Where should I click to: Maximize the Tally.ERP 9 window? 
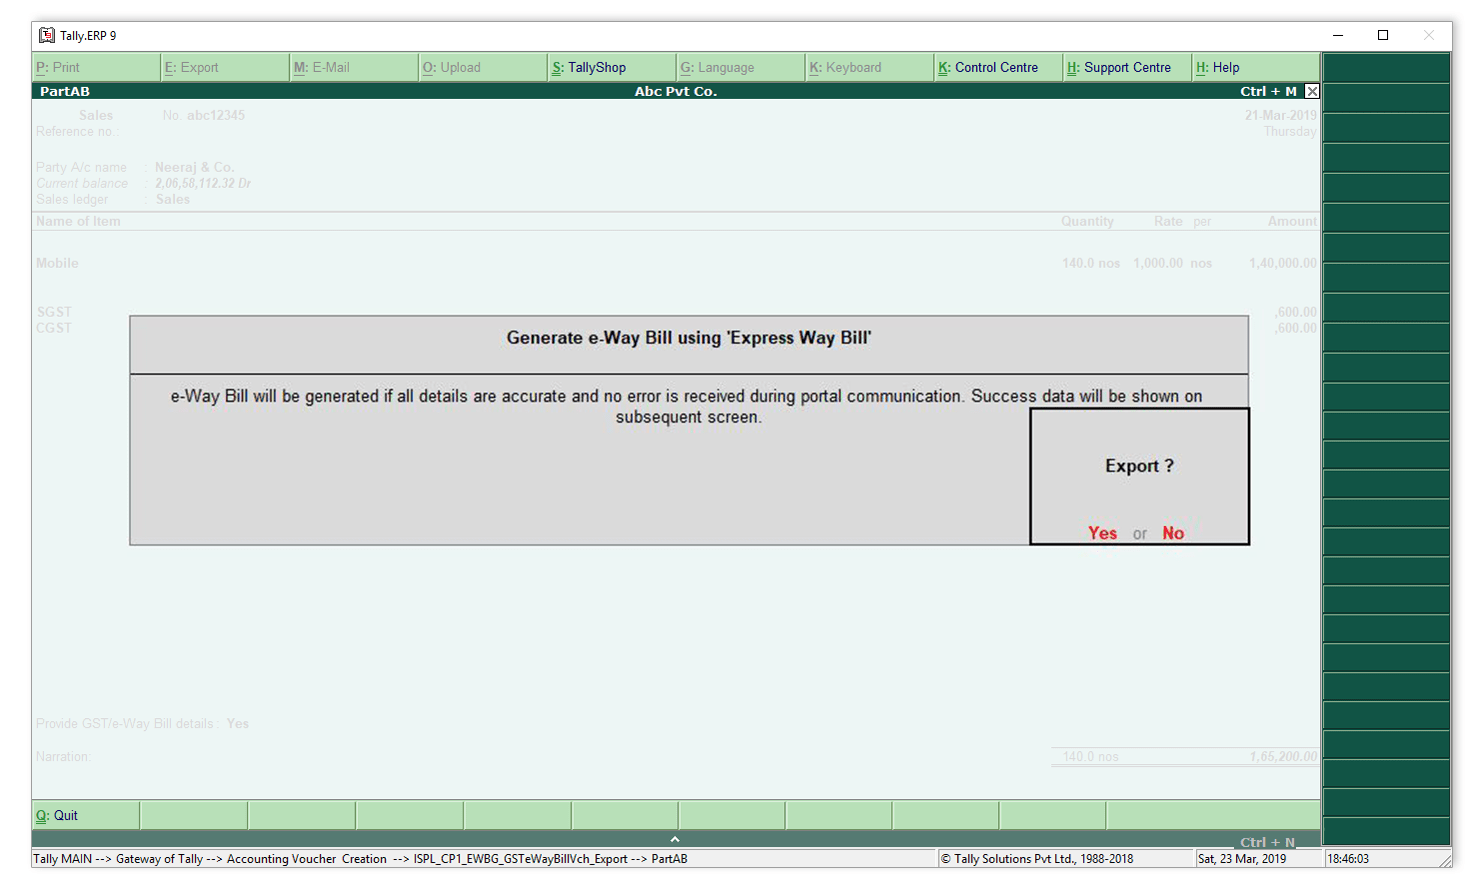1383,35
